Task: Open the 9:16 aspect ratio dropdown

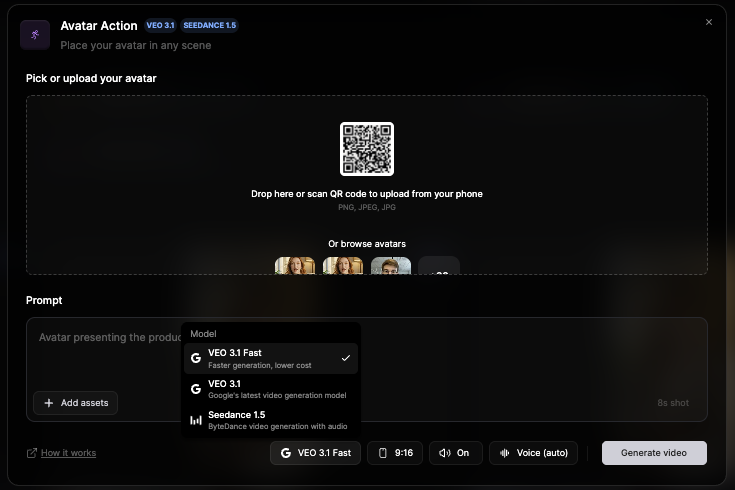Action: pyautogui.click(x=395, y=453)
